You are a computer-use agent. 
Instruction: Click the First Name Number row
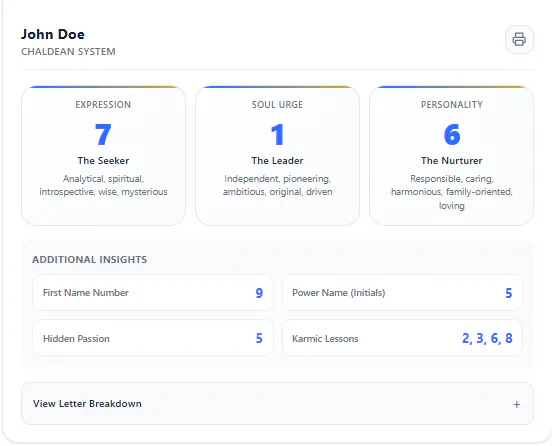(153, 293)
